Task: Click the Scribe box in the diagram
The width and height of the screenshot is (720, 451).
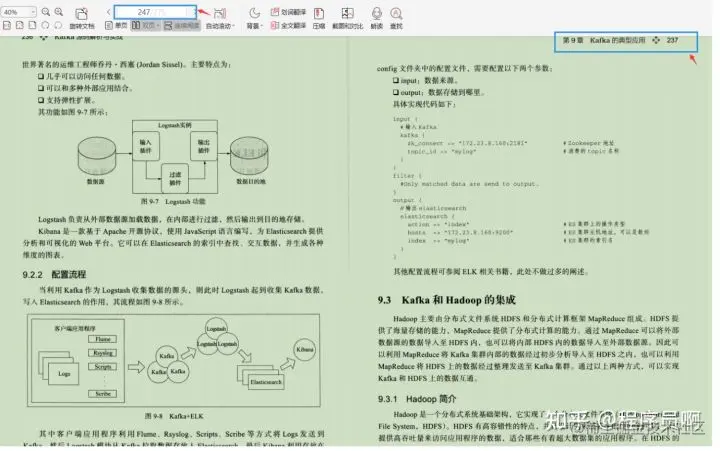Action: 102,394
